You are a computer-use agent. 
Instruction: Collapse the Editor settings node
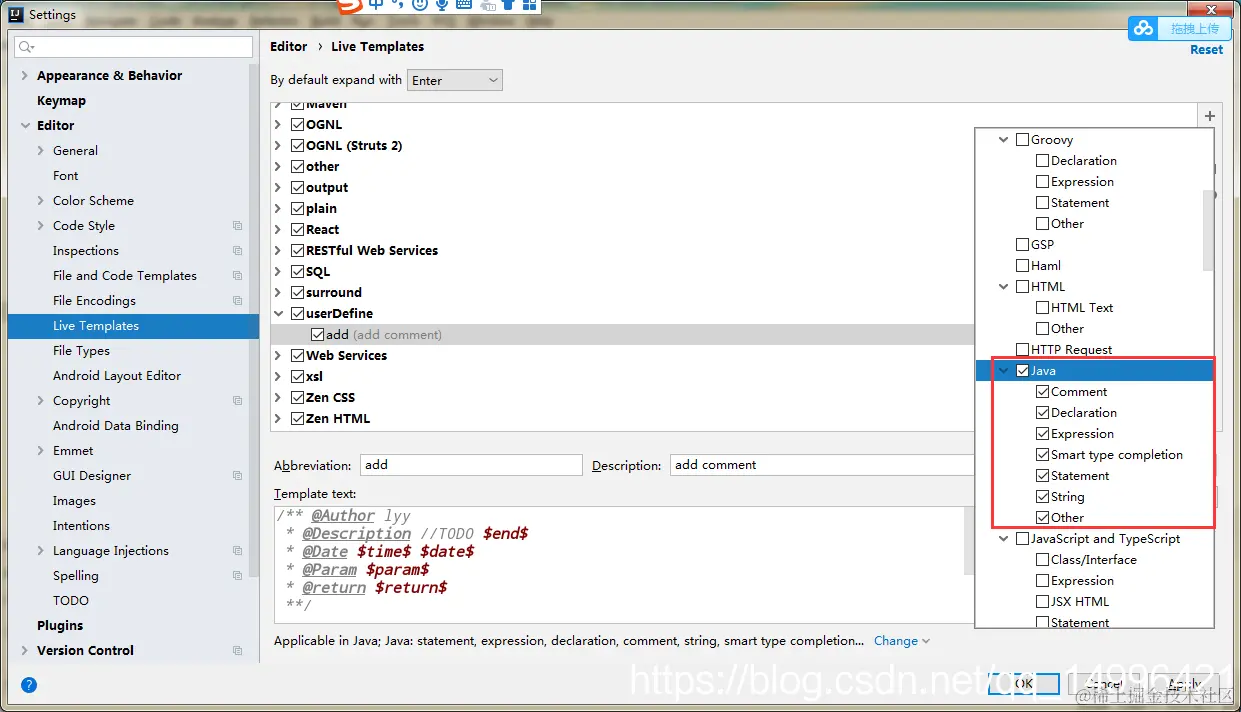tap(25, 126)
